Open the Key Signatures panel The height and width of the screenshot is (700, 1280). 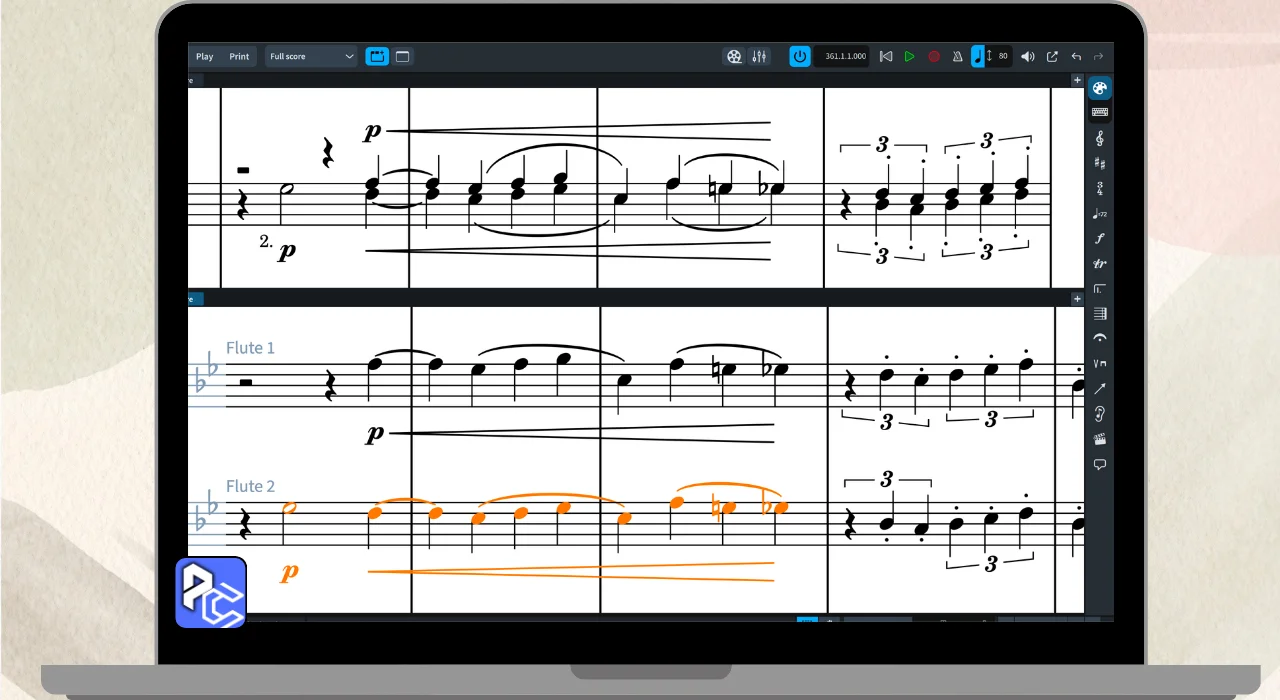1100,163
